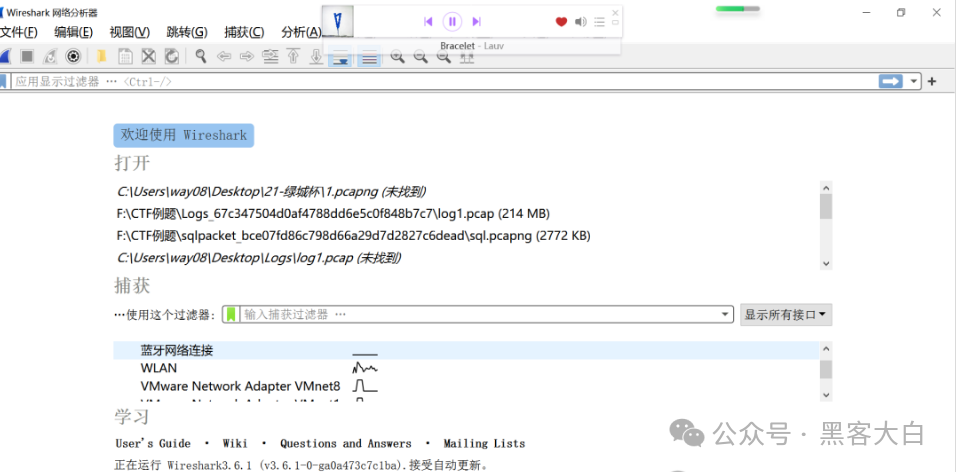
Task: Select the WLAN interface
Action: coord(159,368)
